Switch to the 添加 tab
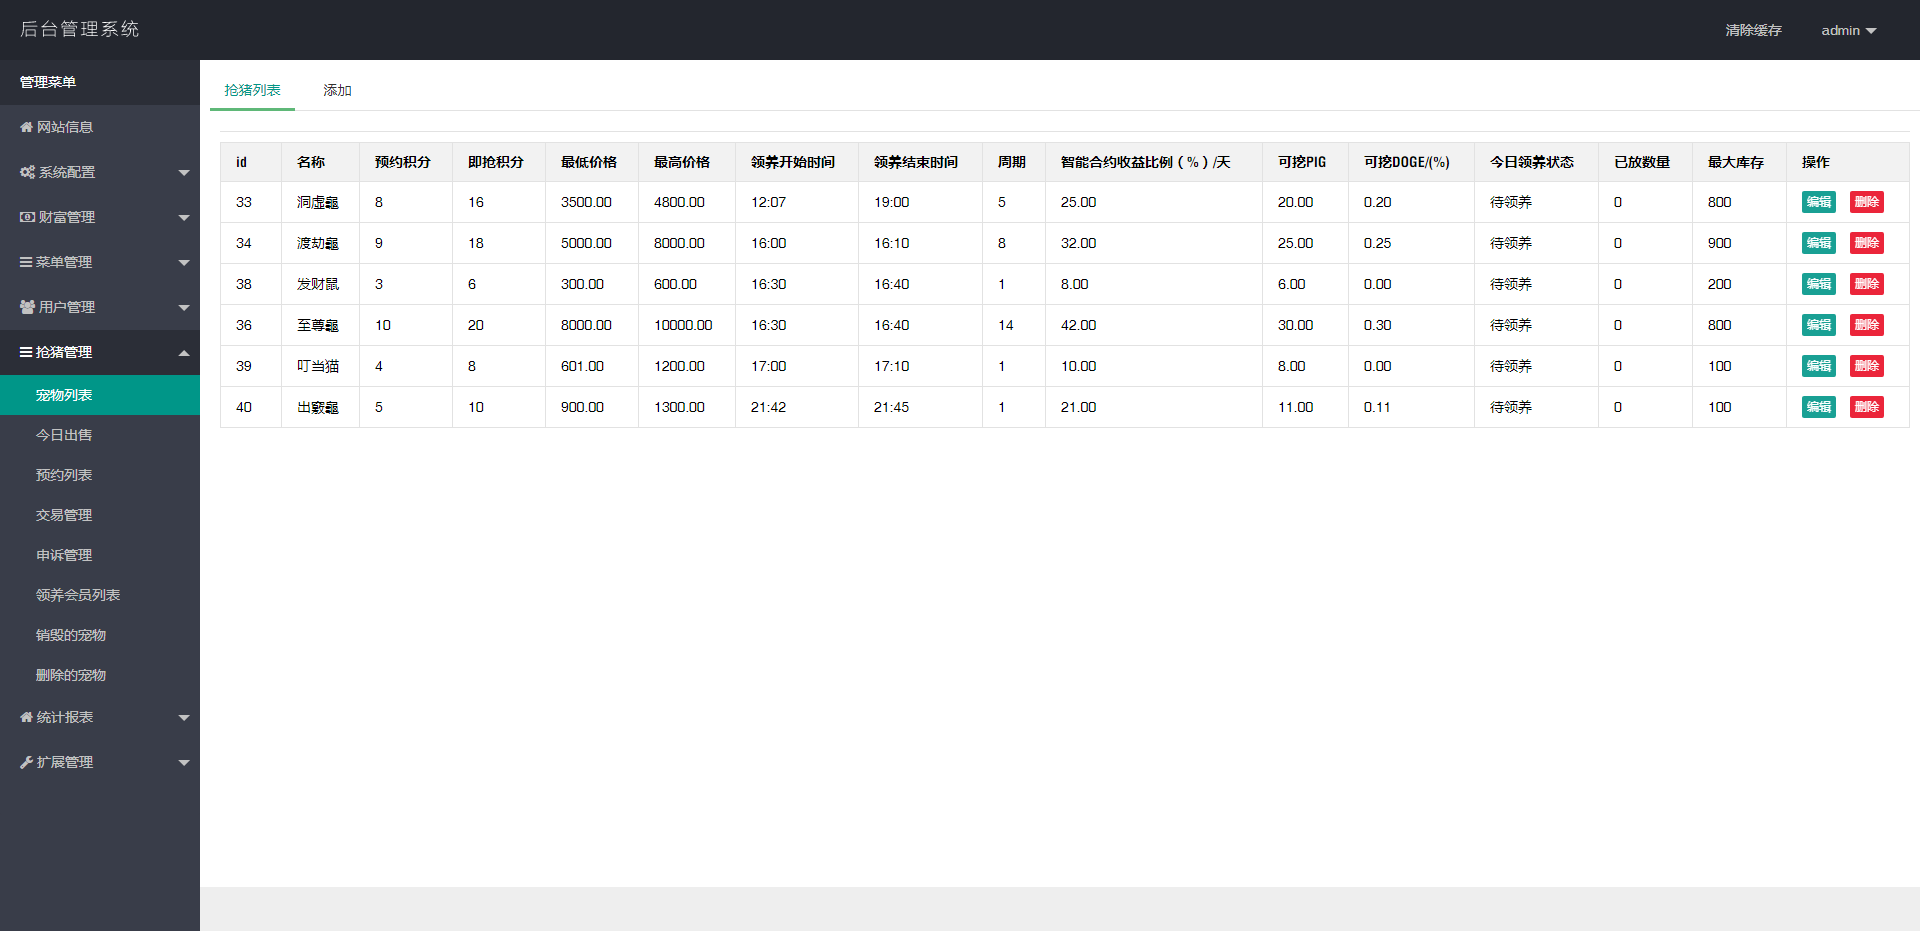The height and width of the screenshot is (931, 1920). click(x=337, y=90)
